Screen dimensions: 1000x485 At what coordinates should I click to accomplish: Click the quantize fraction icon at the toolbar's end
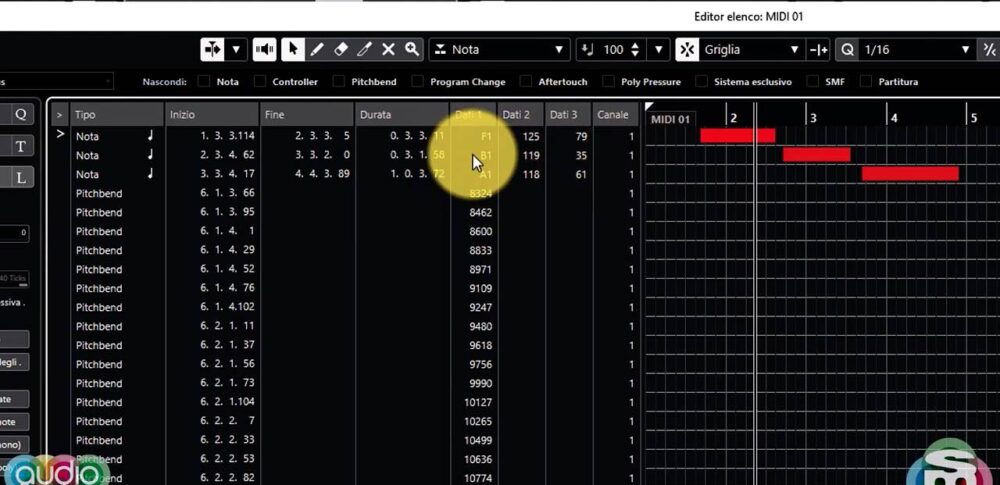click(989, 50)
